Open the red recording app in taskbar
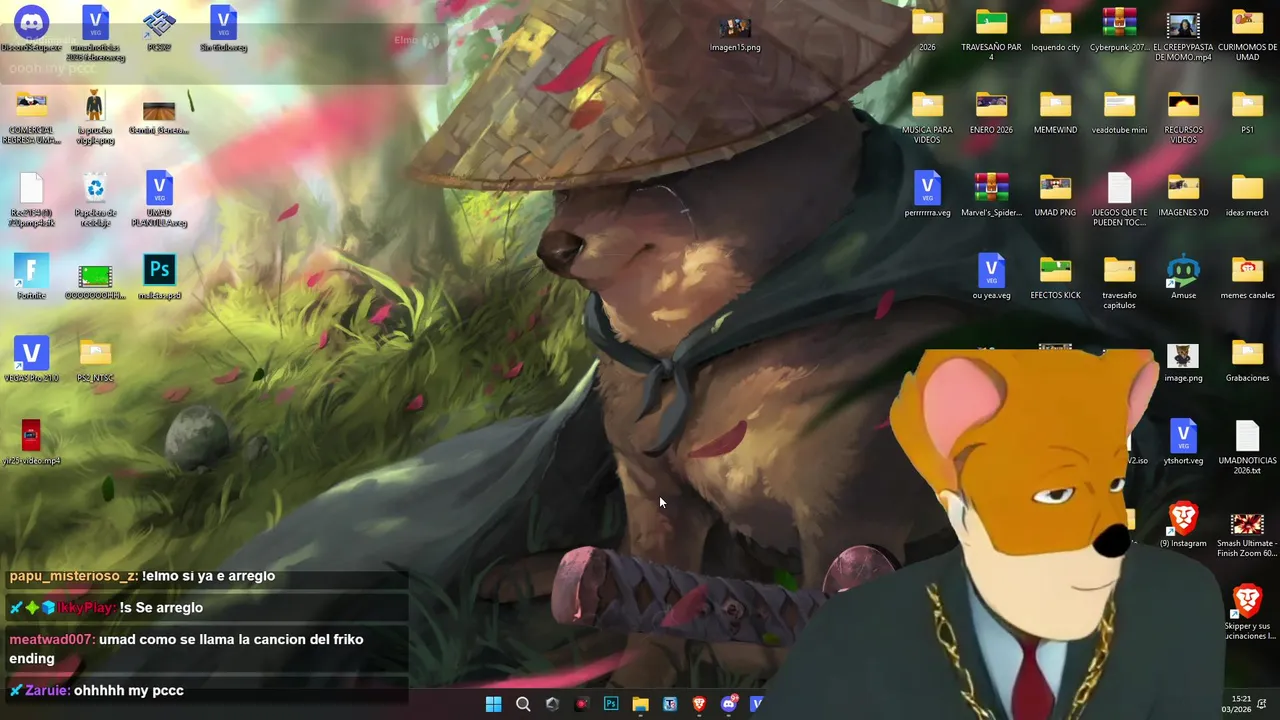This screenshot has height=720, width=1280. [x=582, y=704]
